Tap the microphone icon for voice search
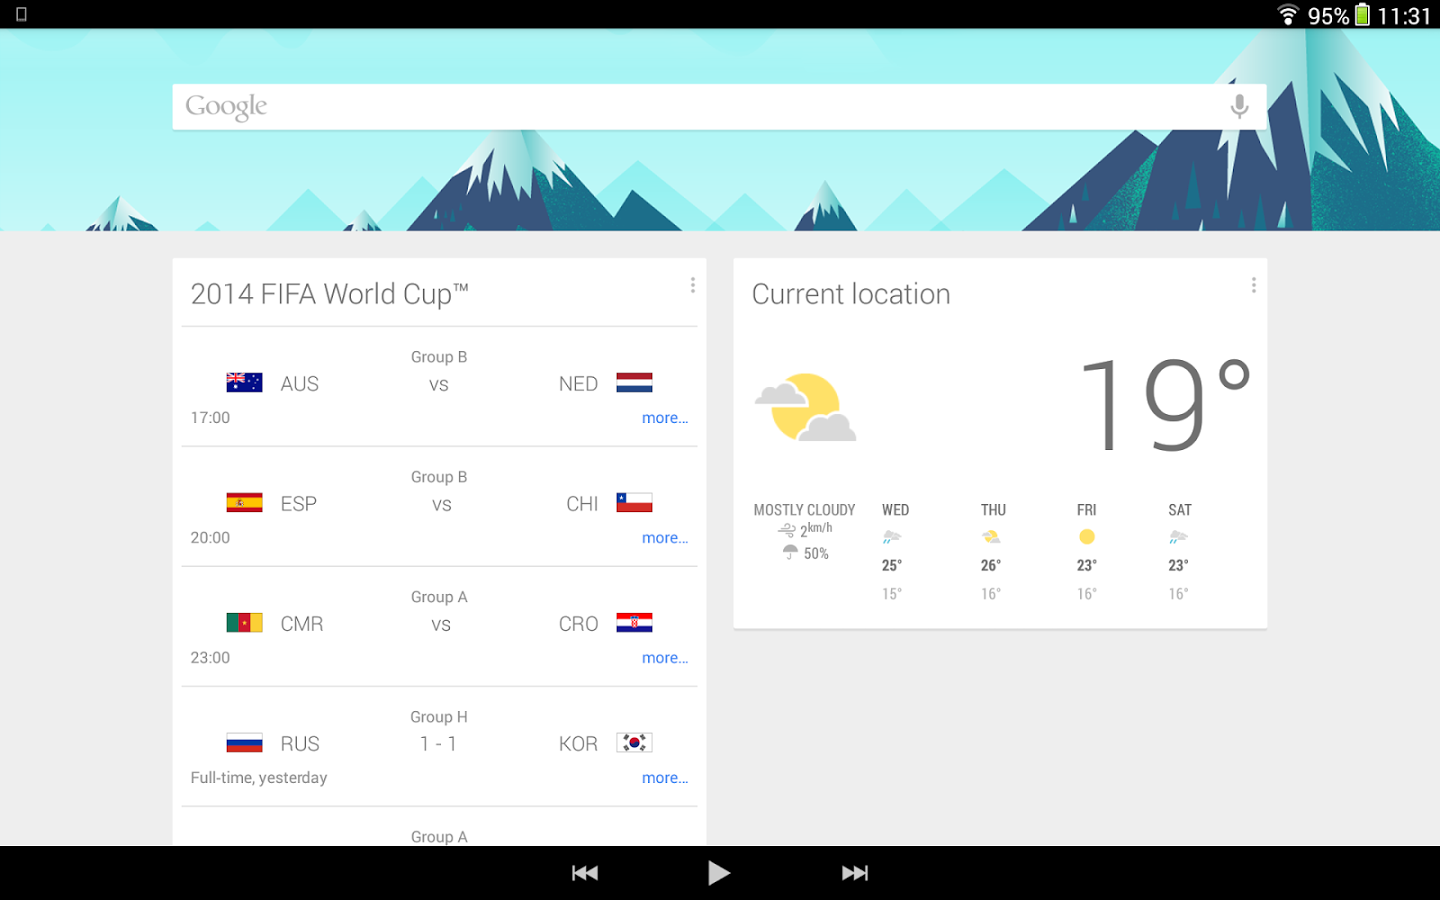1440x900 pixels. pos(1239,106)
